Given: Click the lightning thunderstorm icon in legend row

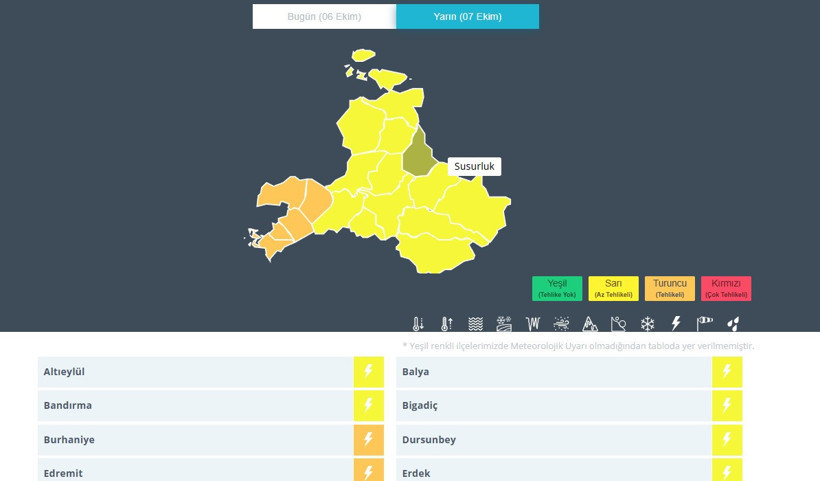Looking at the screenshot, I should click(676, 324).
